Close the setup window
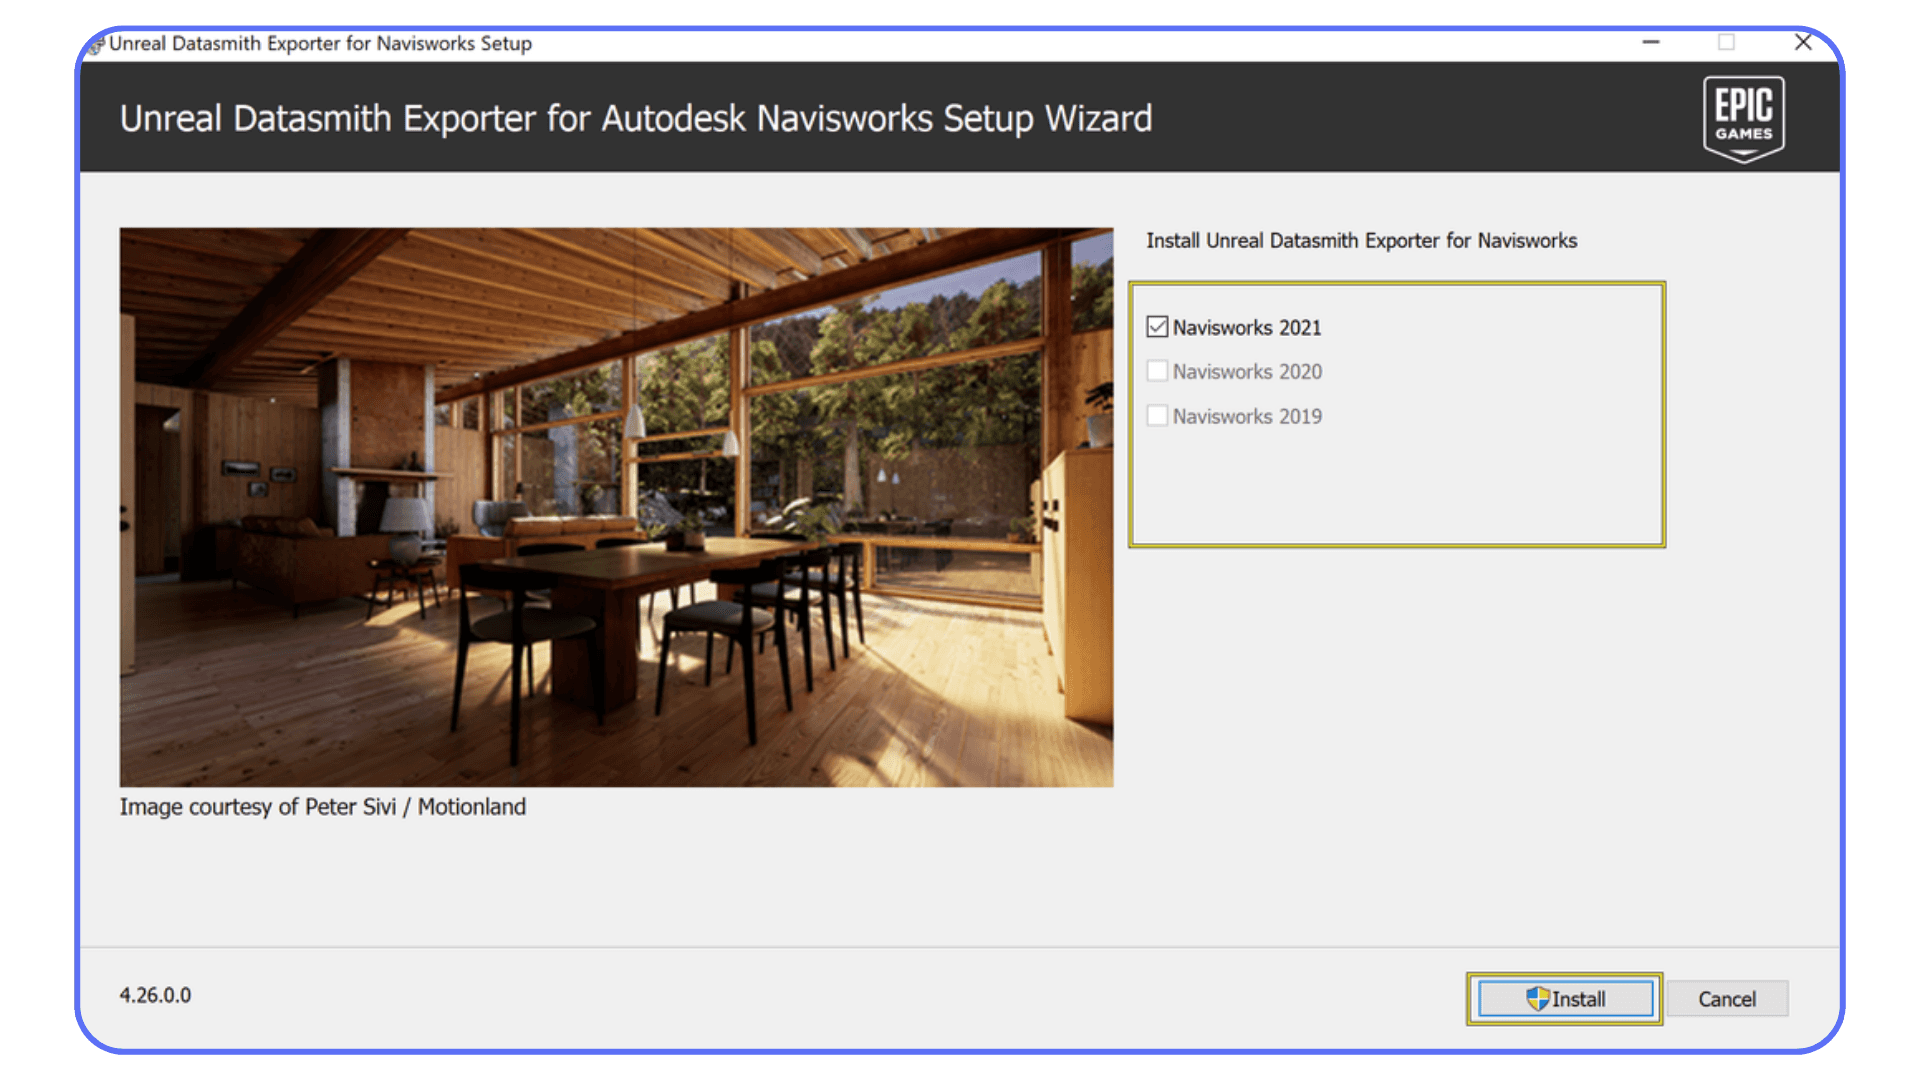1920x1080 pixels. point(1803,42)
